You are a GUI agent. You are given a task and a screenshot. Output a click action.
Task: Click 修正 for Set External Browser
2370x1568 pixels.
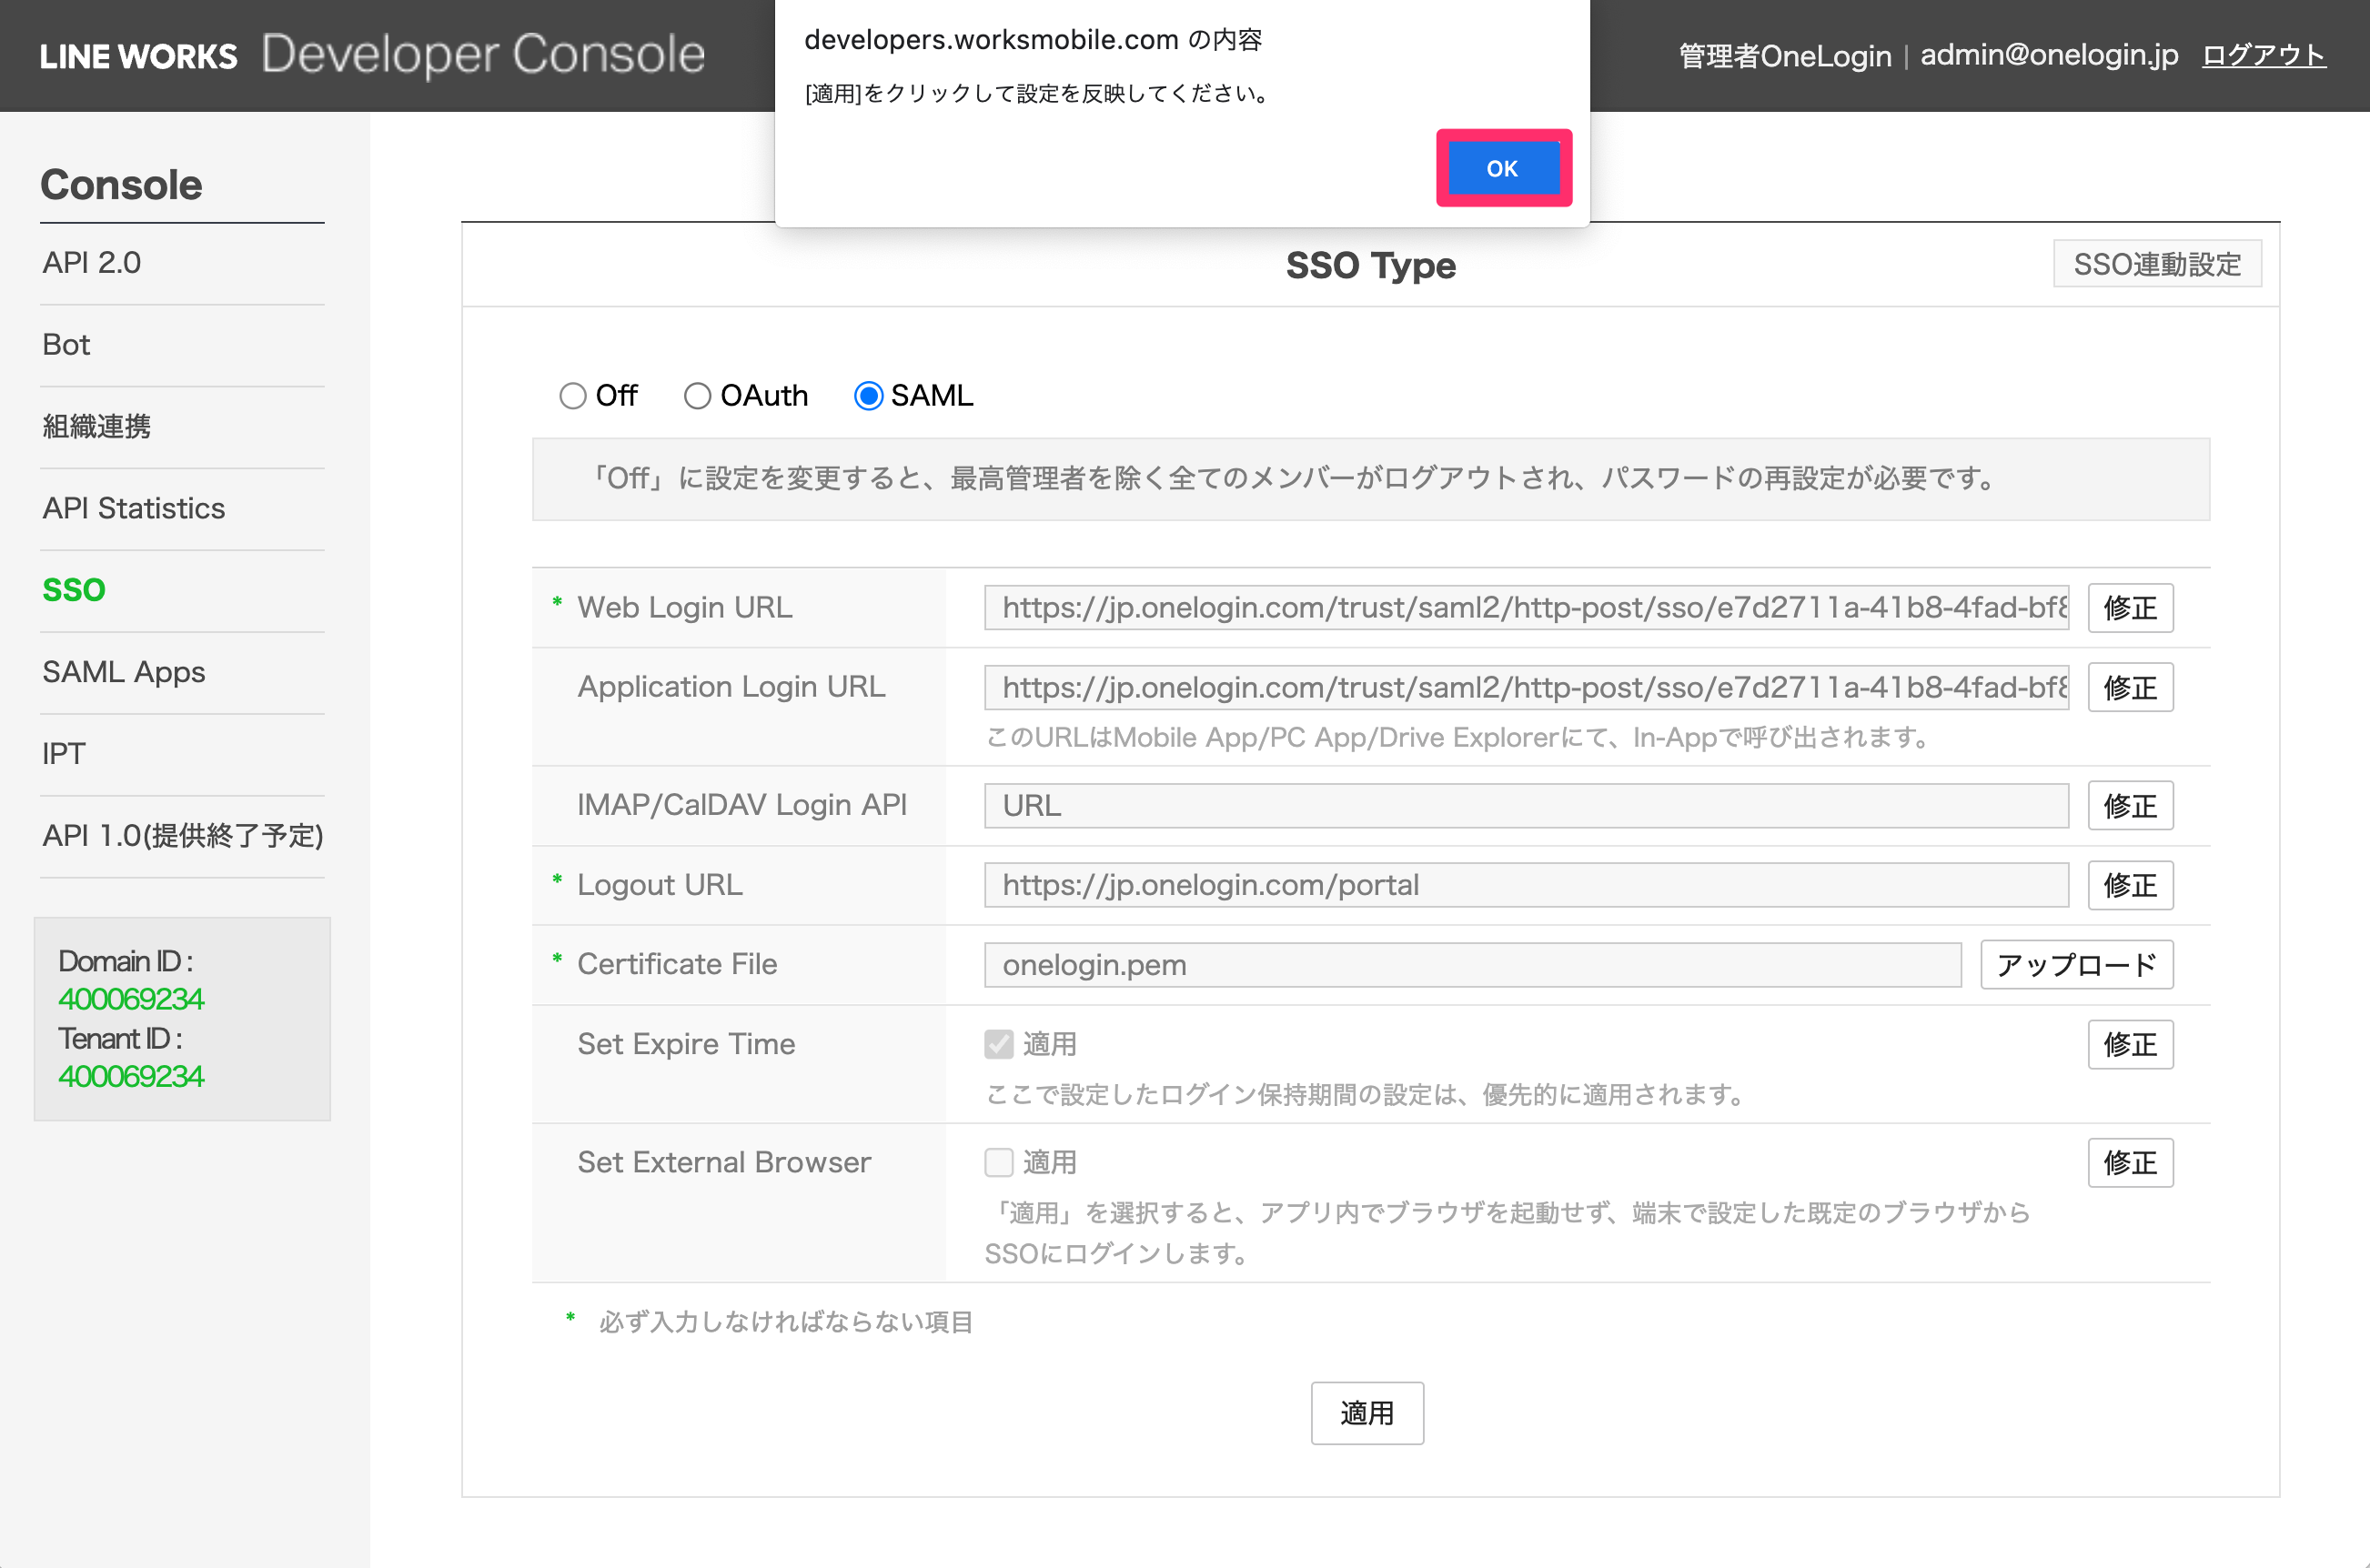pyautogui.click(x=2130, y=1163)
